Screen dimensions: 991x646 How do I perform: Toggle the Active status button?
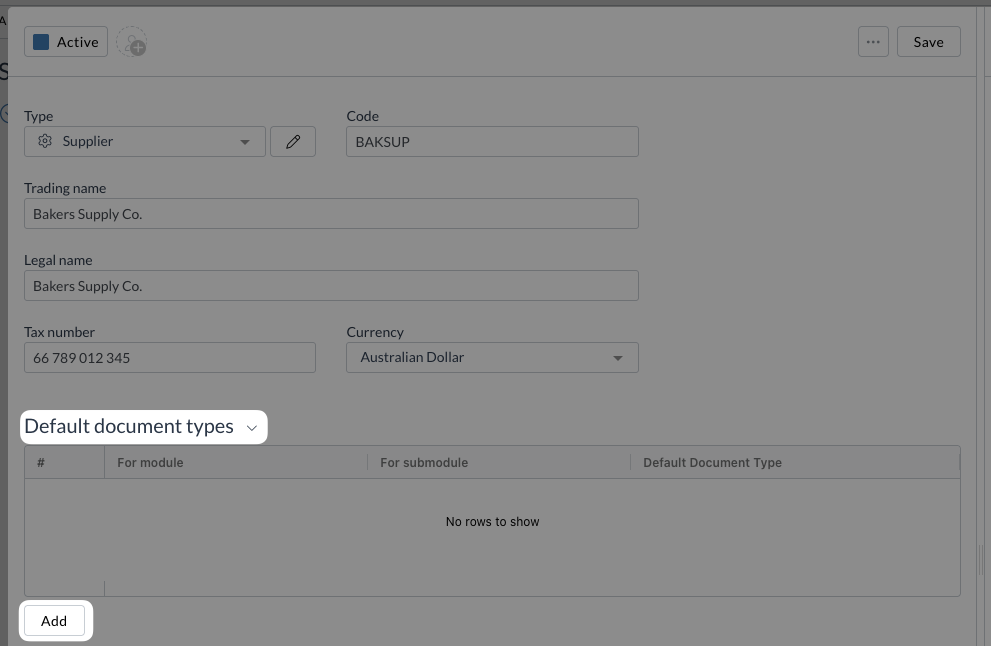point(66,42)
